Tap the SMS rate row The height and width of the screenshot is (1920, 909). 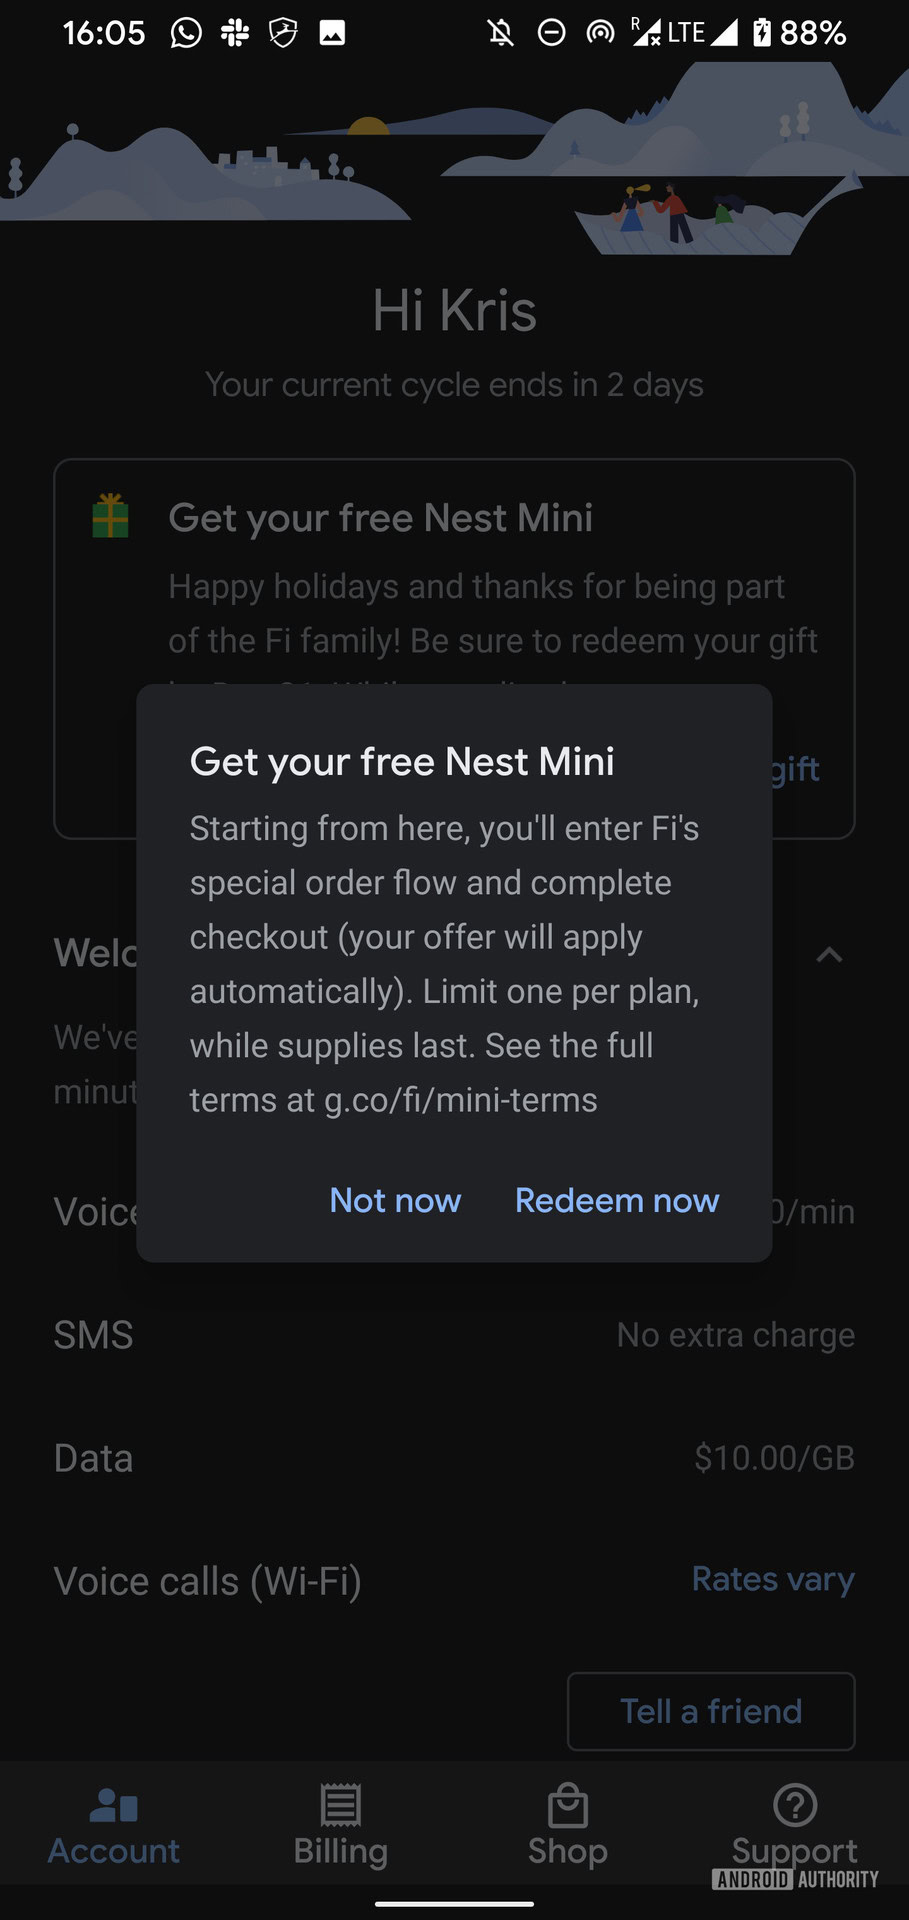tap(454, 1335)
